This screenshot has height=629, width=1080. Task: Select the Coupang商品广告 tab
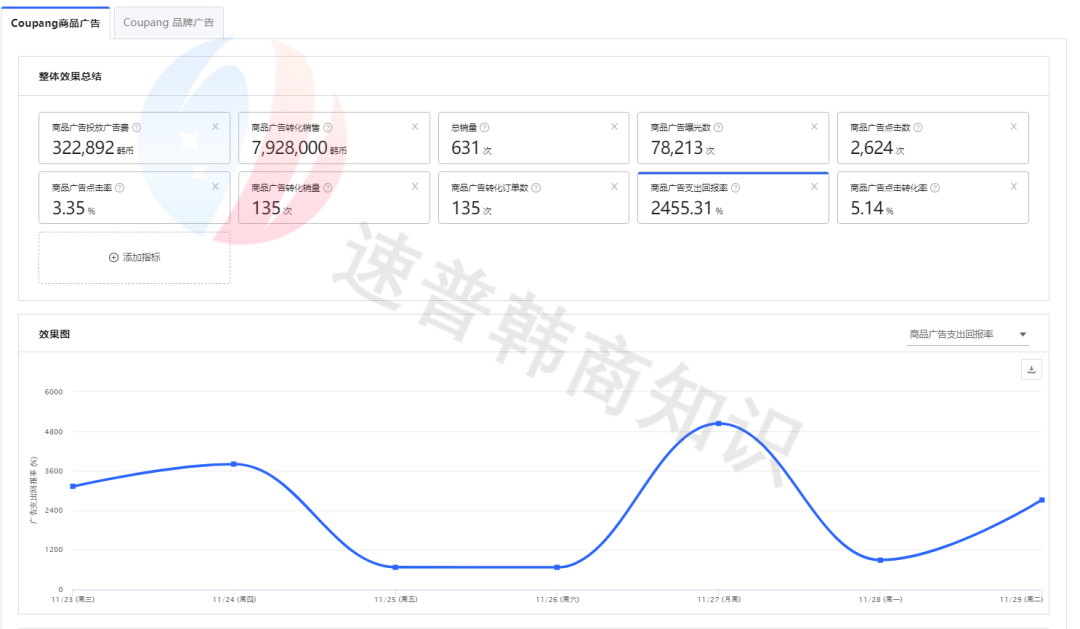coord(55,22)
